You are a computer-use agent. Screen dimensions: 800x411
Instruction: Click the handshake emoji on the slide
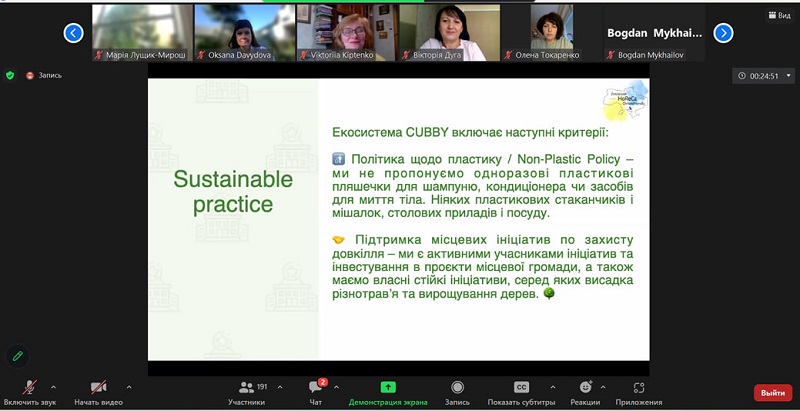338,240
